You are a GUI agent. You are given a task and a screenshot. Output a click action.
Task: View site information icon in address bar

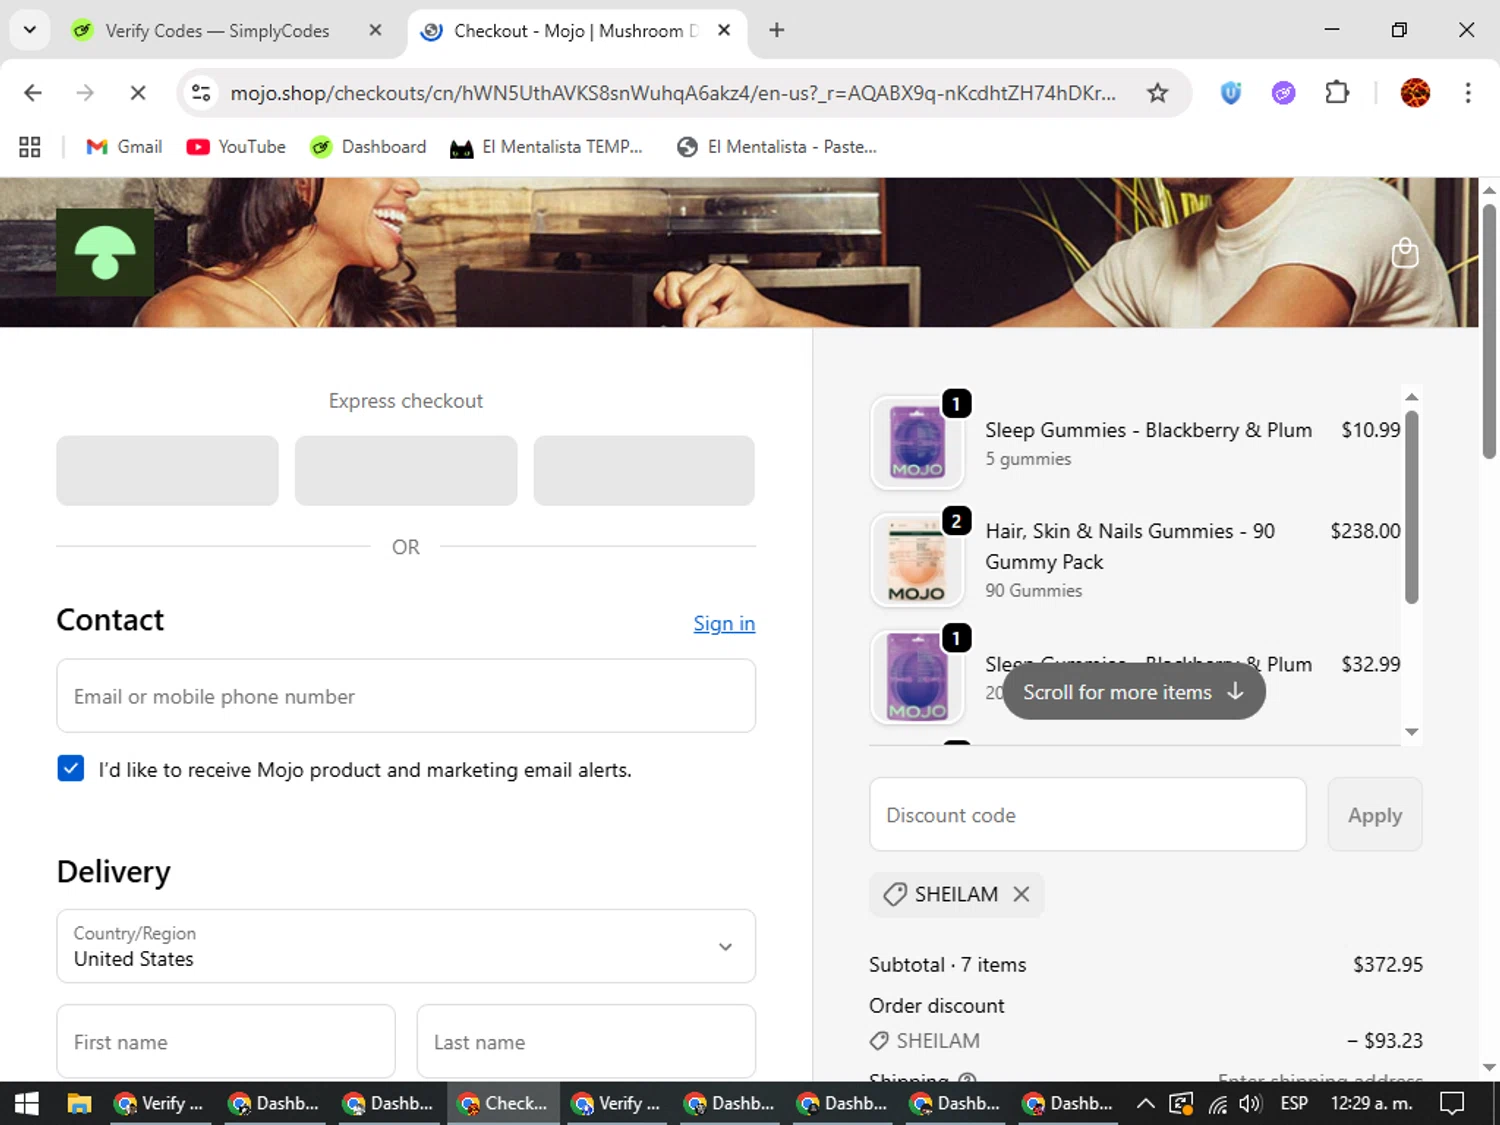click(201, 93)
